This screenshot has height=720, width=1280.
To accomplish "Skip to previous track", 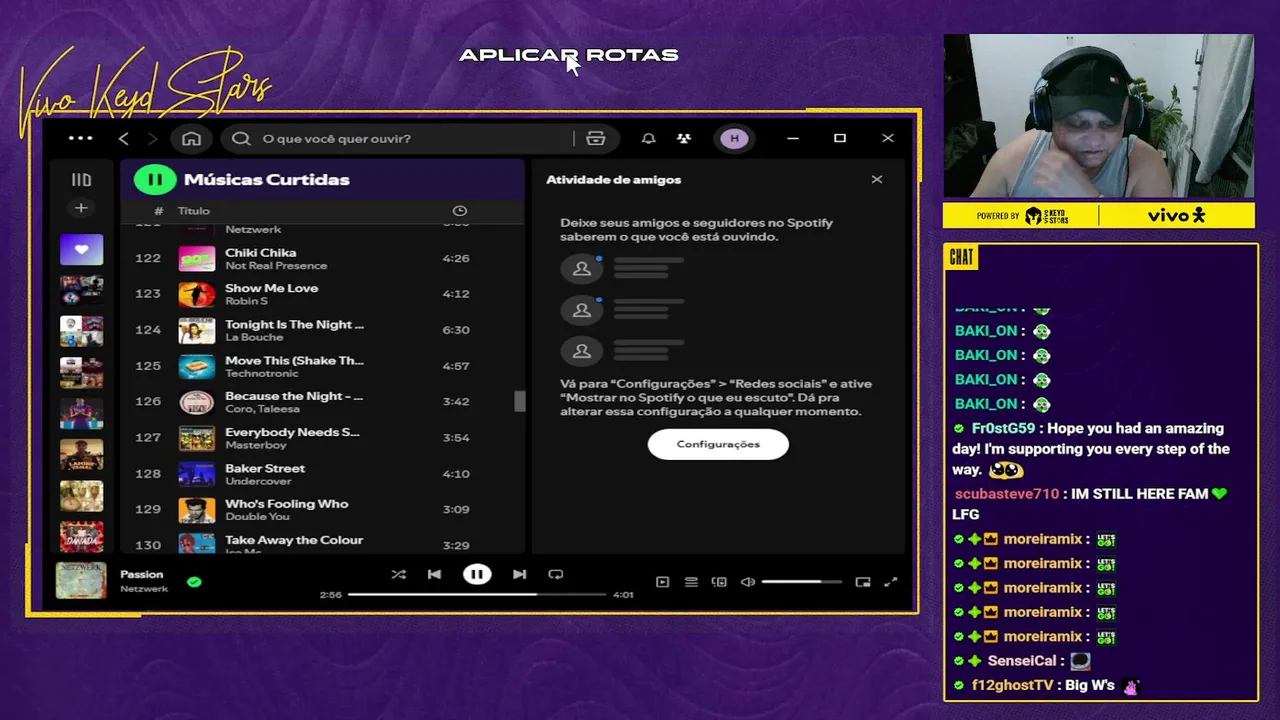I will click(x=434, y=574).
